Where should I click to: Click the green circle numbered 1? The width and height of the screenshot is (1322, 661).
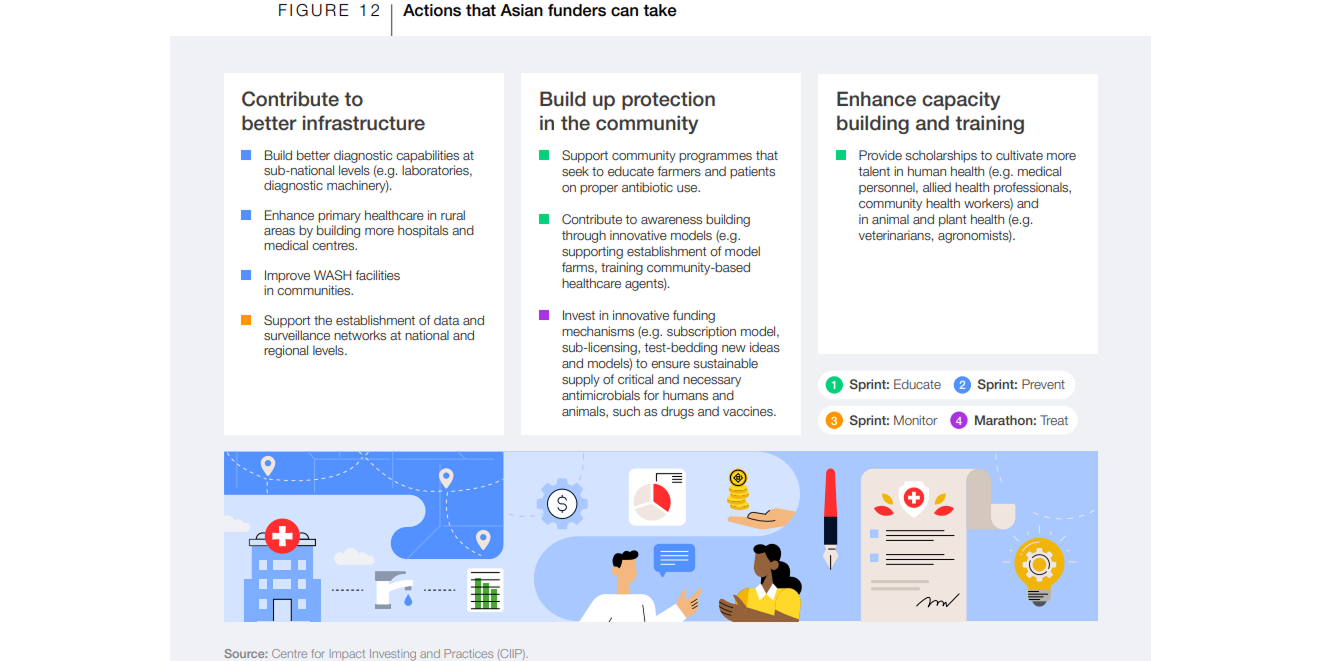coord(834,385)
